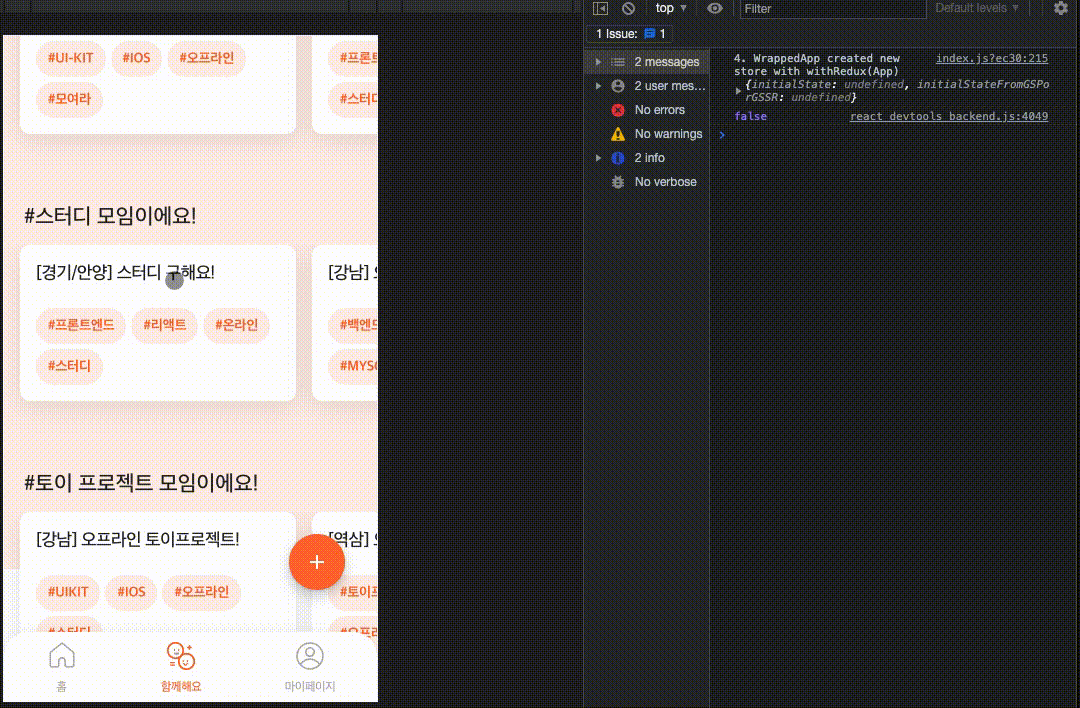The height and width of the screenshot is (708, 1080).
Task: Click the verbose bug icon
Action: pyautogui.click(x=618, y=182)
